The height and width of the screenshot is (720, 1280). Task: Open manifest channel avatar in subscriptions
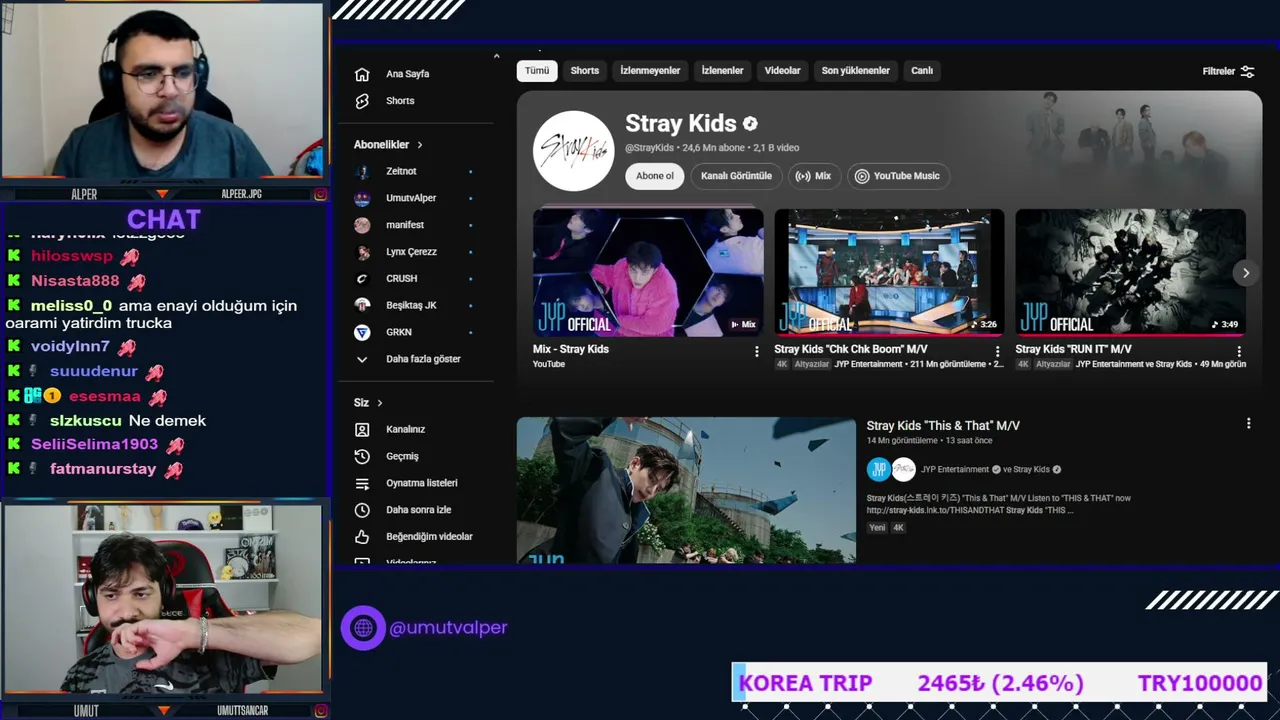tap(362, 225)
